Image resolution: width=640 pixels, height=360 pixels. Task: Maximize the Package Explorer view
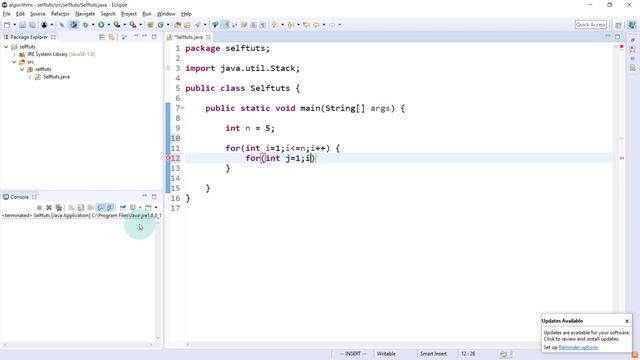pos(154,37)
